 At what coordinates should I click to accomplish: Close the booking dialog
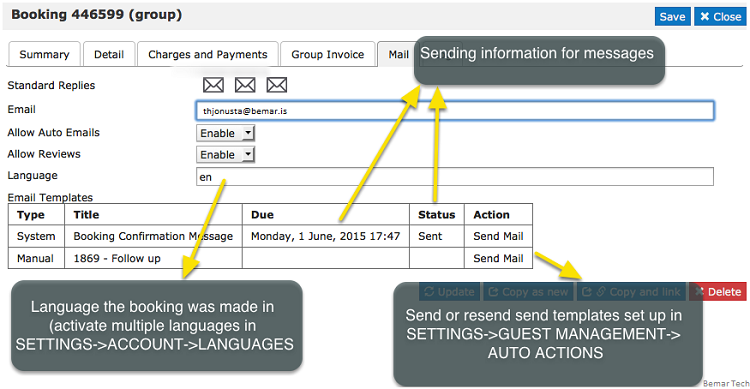click(x=720, y=17)
